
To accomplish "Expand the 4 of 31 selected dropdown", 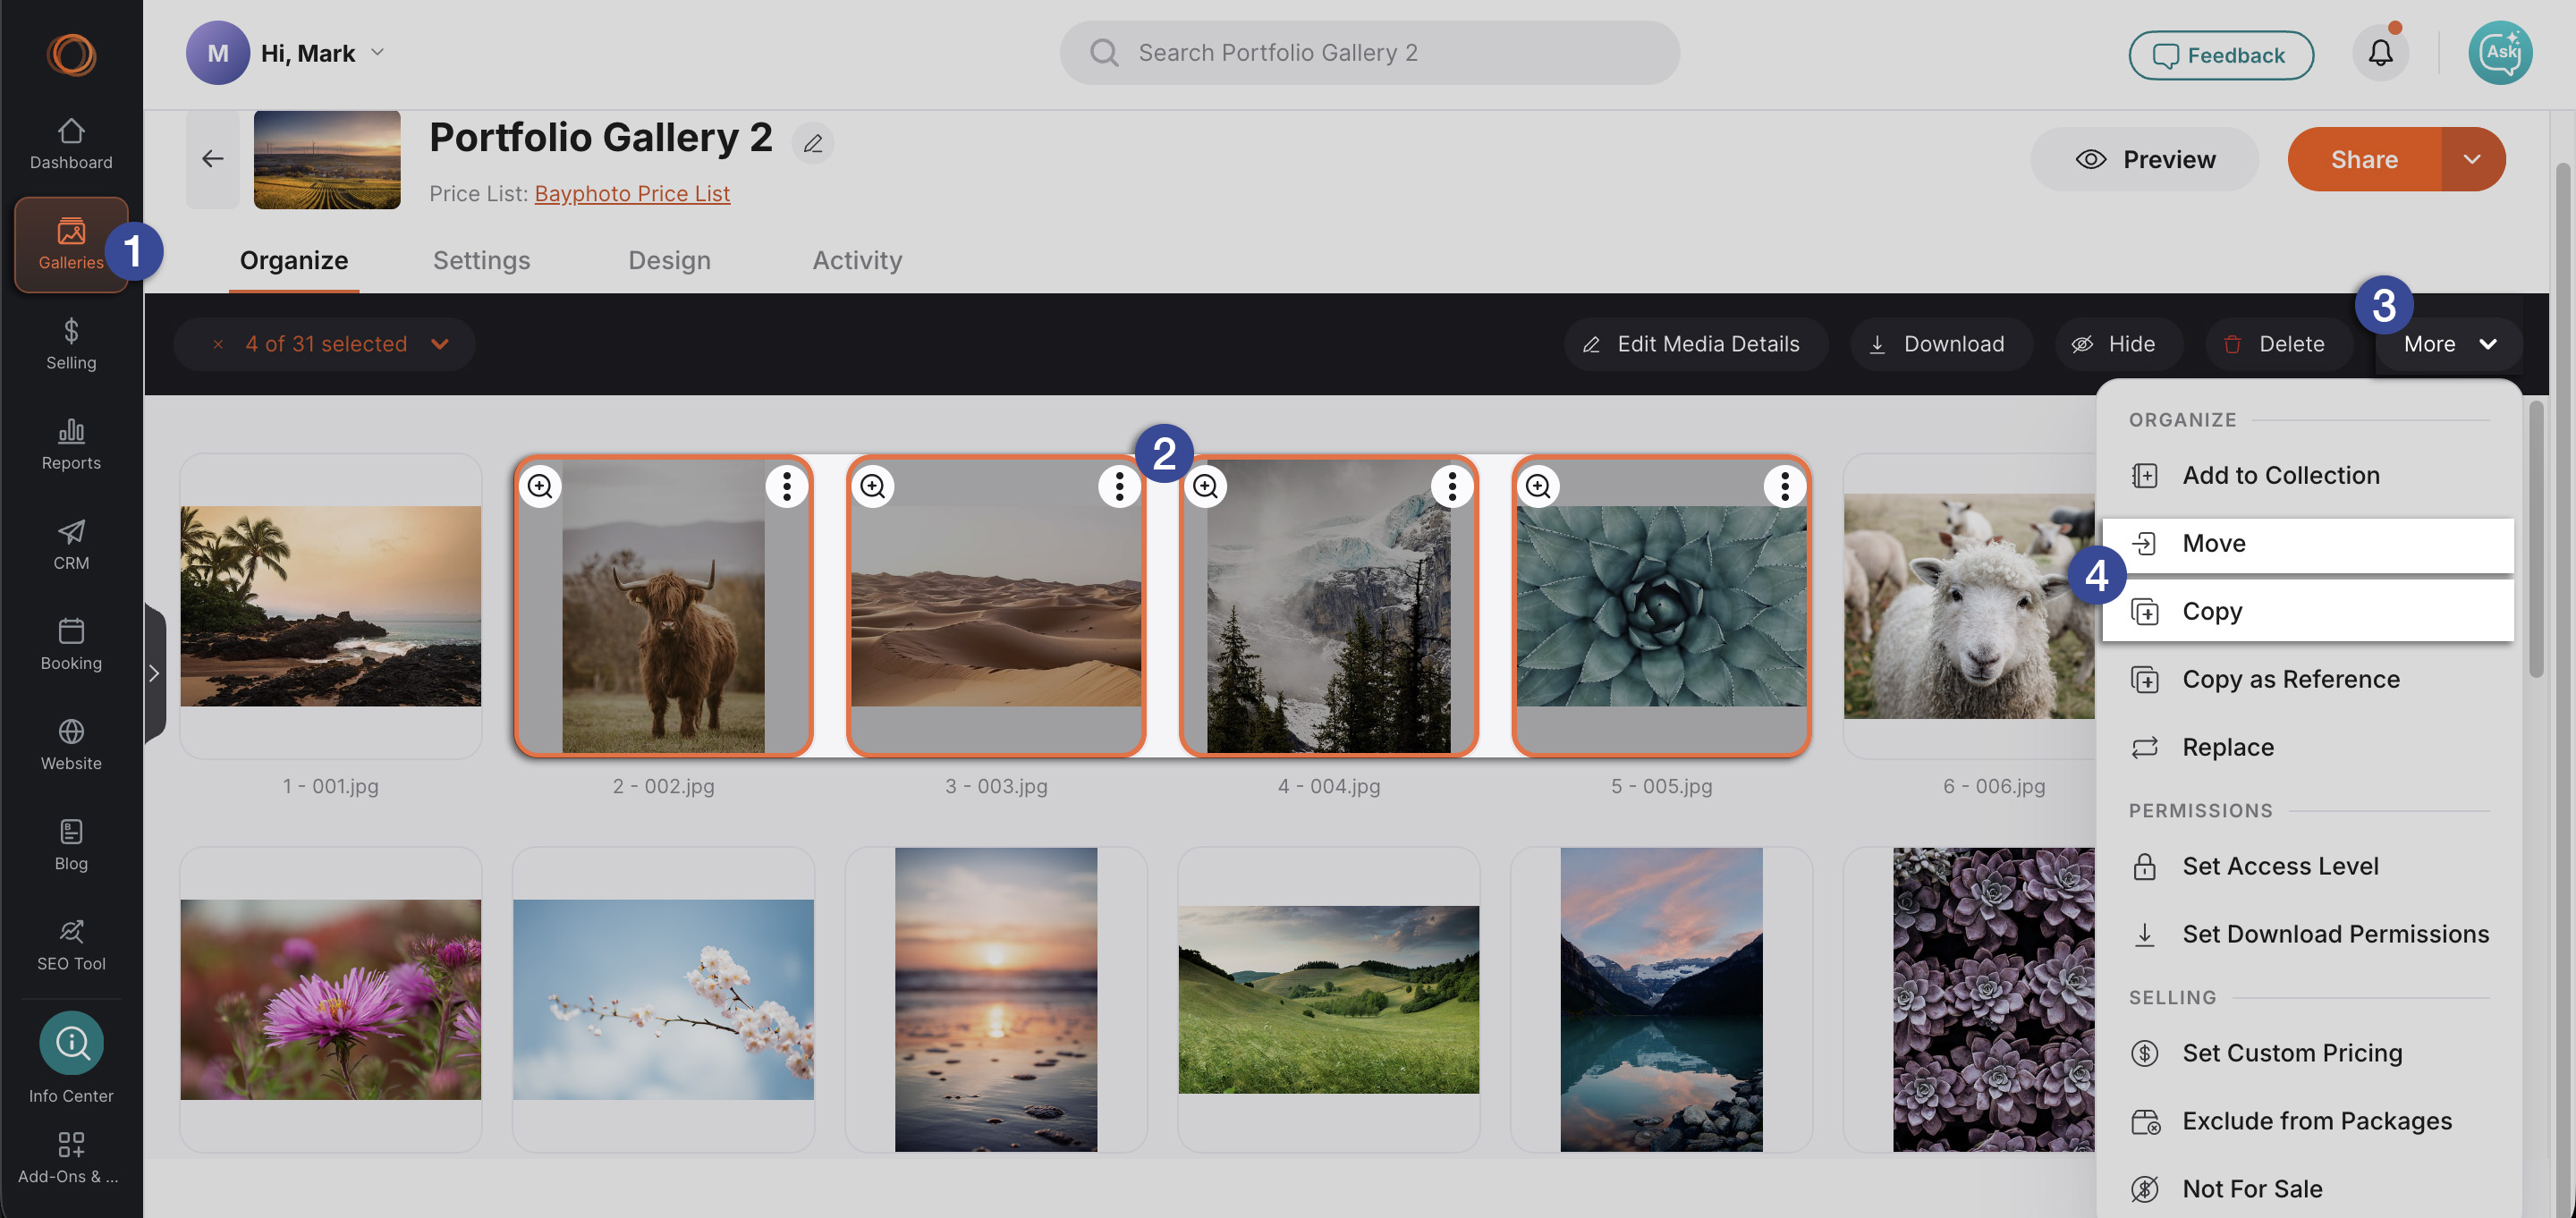I will point(440,344).
